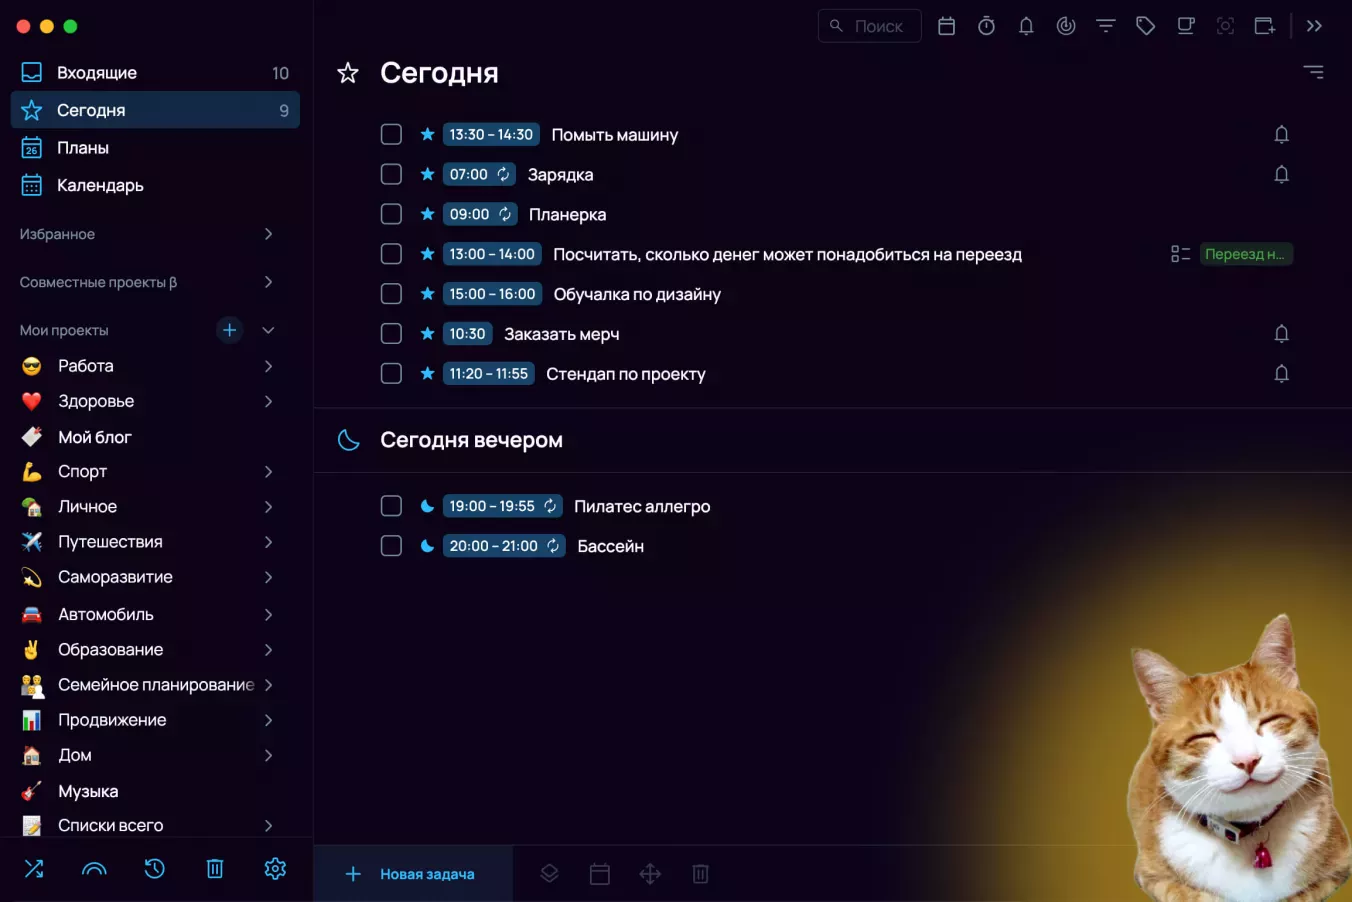Check off Планерка task

391,214
